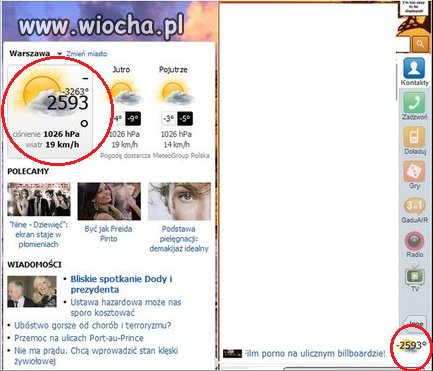Click the Być jak Freida Pinto link
This screenshot has height=371, width=433.
(x=108, y=234)
